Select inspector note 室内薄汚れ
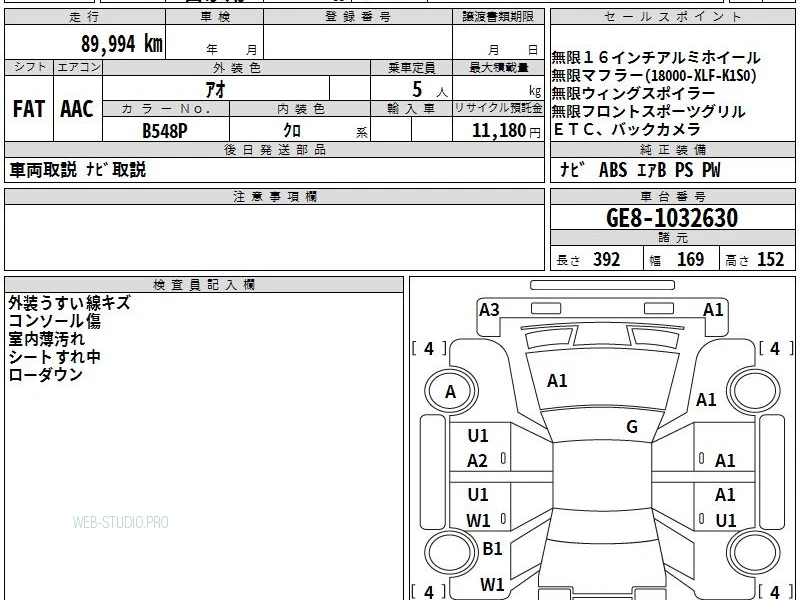 46,339
